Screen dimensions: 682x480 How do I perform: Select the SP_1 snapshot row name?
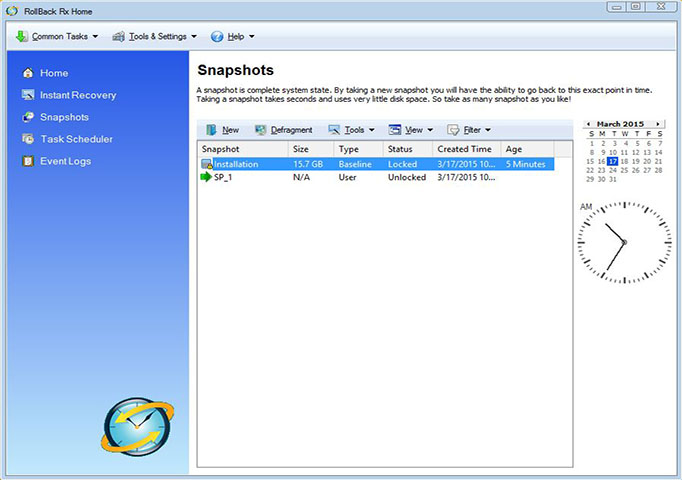pos(223,177)
